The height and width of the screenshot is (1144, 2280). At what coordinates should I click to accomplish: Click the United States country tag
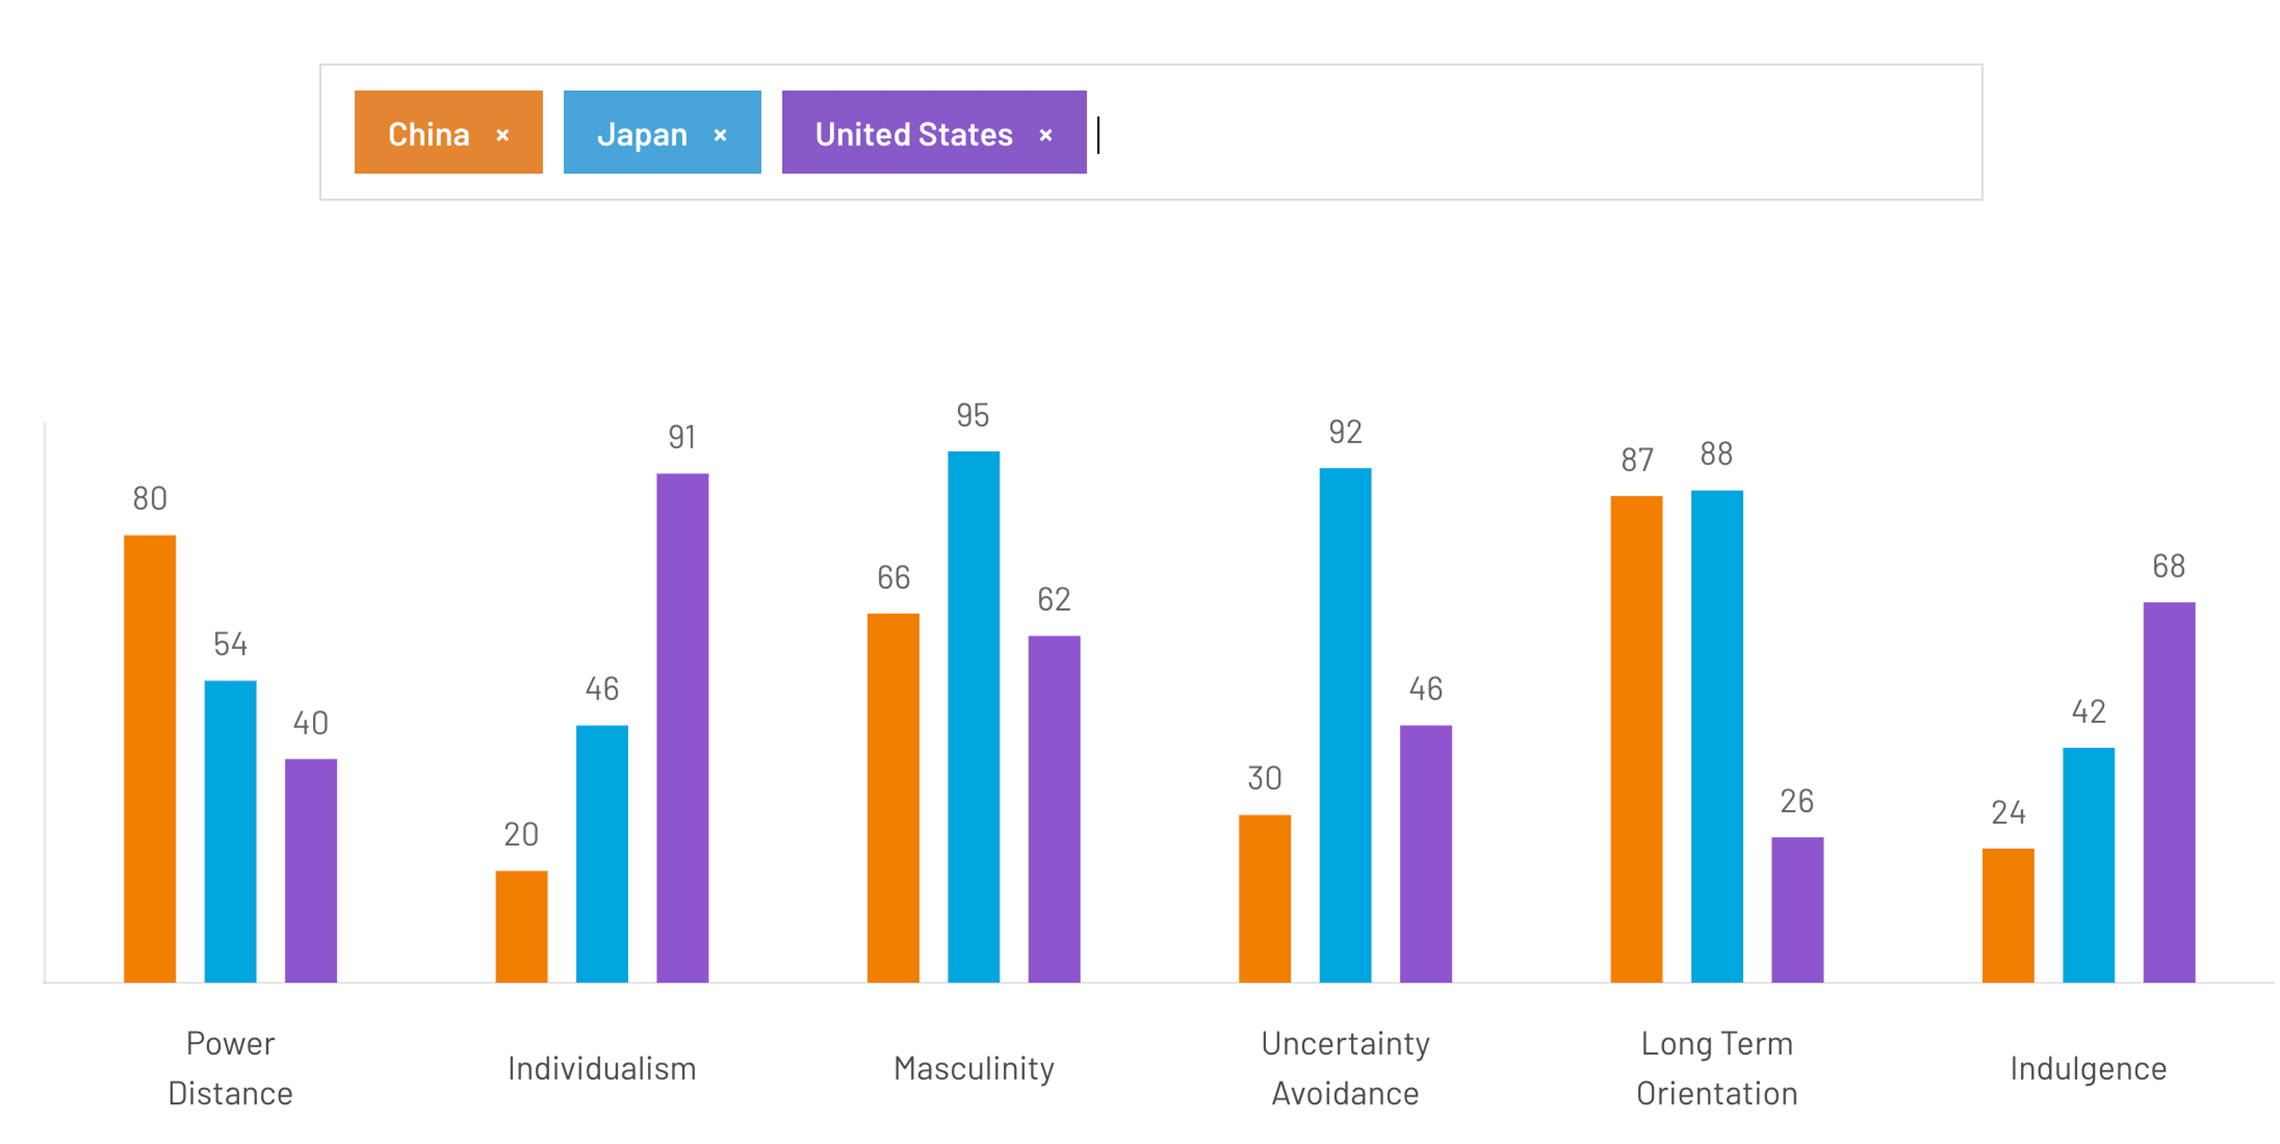pyautogui.click(x=913, y=133)
